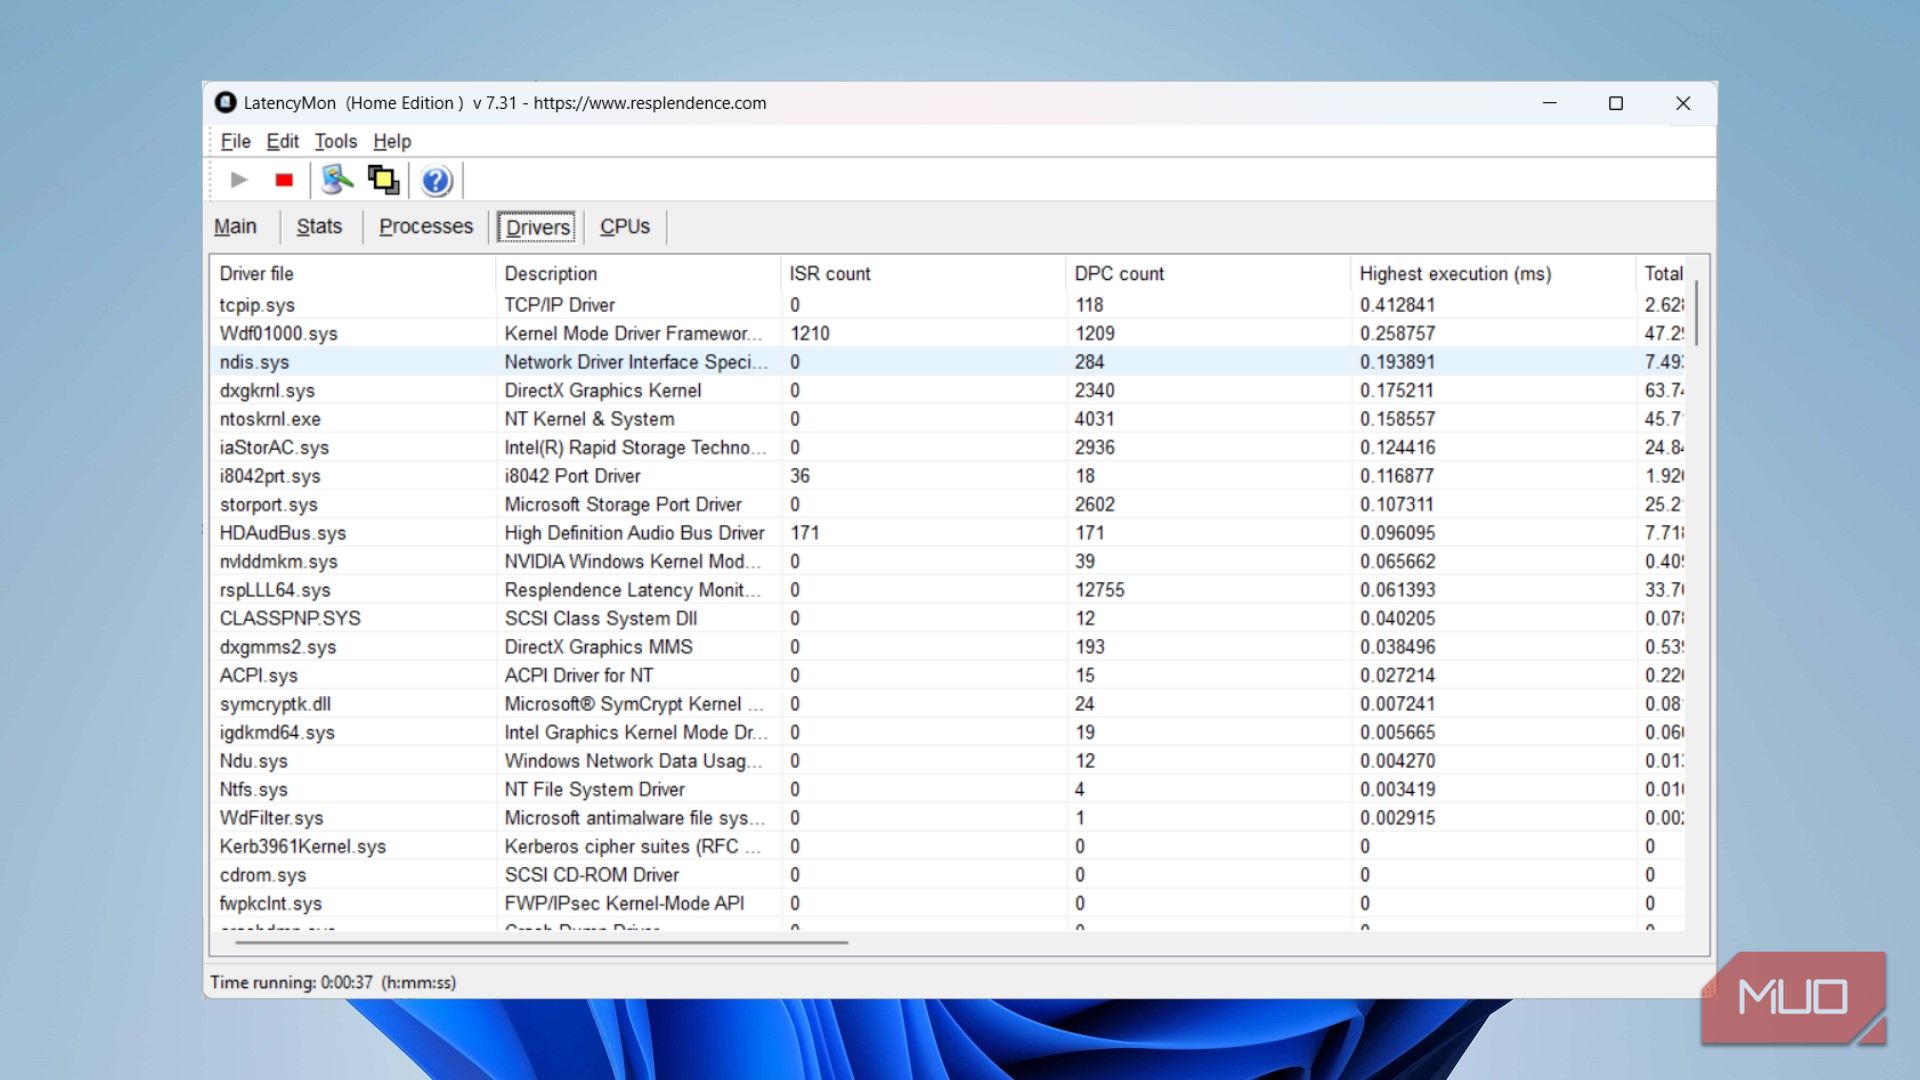Viewport: 1920px width, 1080px height.
Task: Select the storport.sys row
Action: (947, 504)
